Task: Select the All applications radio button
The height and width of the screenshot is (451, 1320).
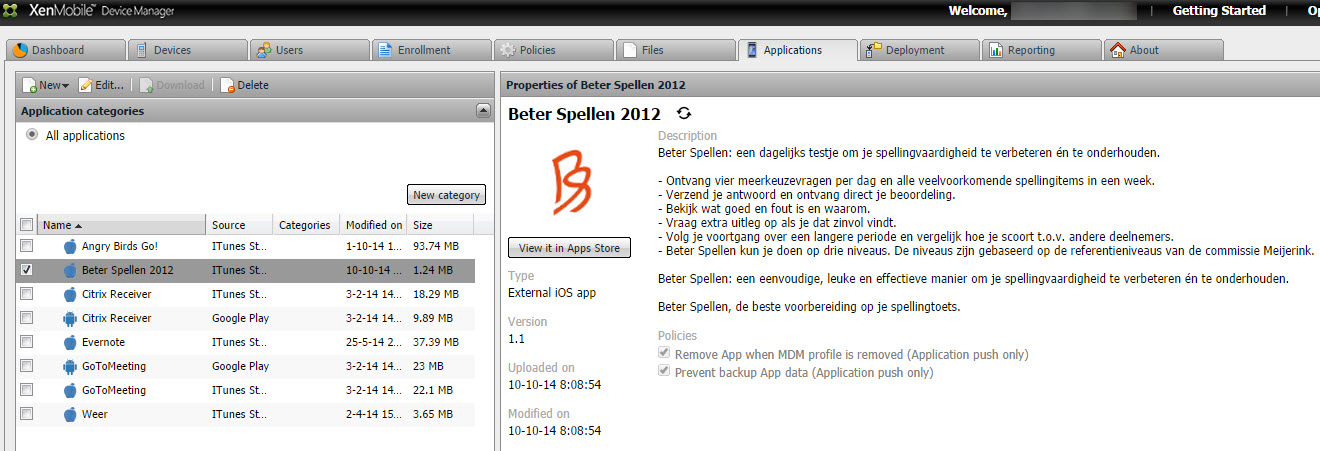Action: click(x=32, y=135)
